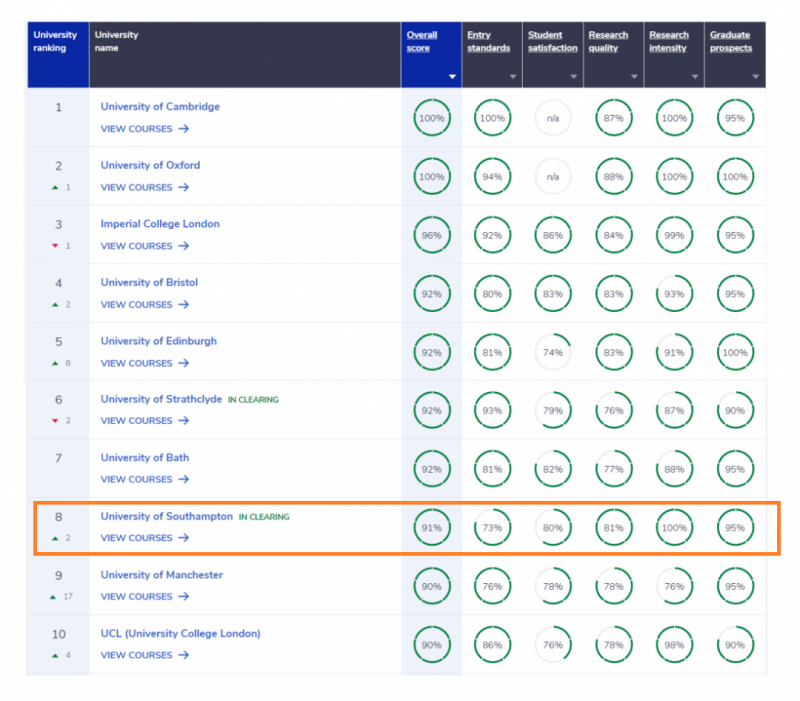Click Bristol entry standards 80% circle
The width and height of the screenshot is (800, 701).
(492, 294)
